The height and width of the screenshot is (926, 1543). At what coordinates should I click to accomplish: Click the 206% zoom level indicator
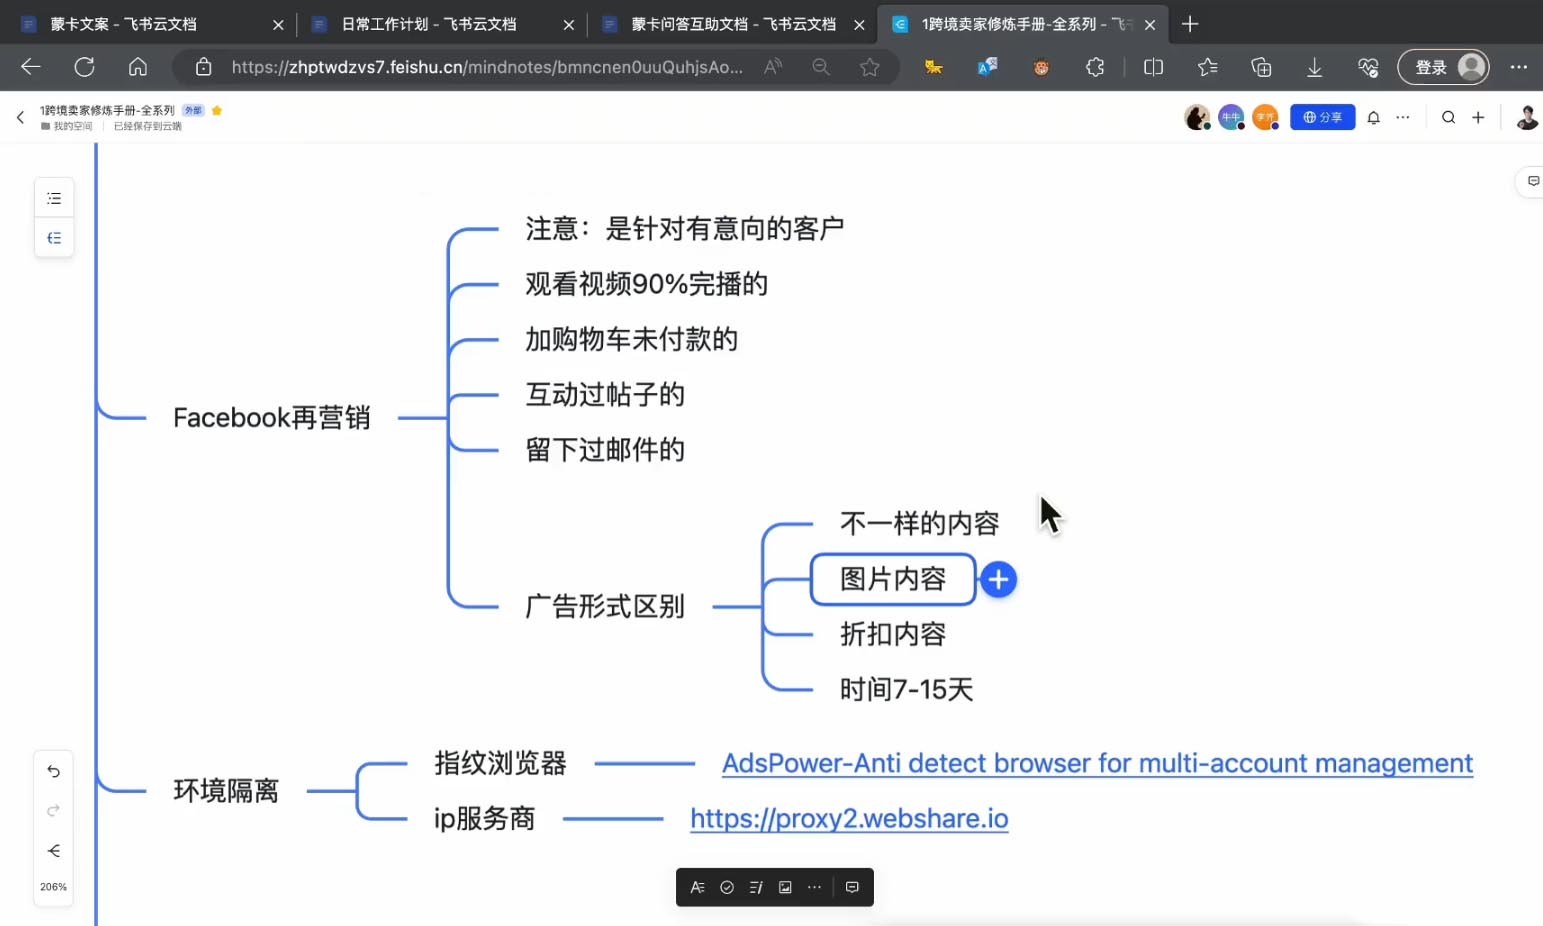click(53, 886)
